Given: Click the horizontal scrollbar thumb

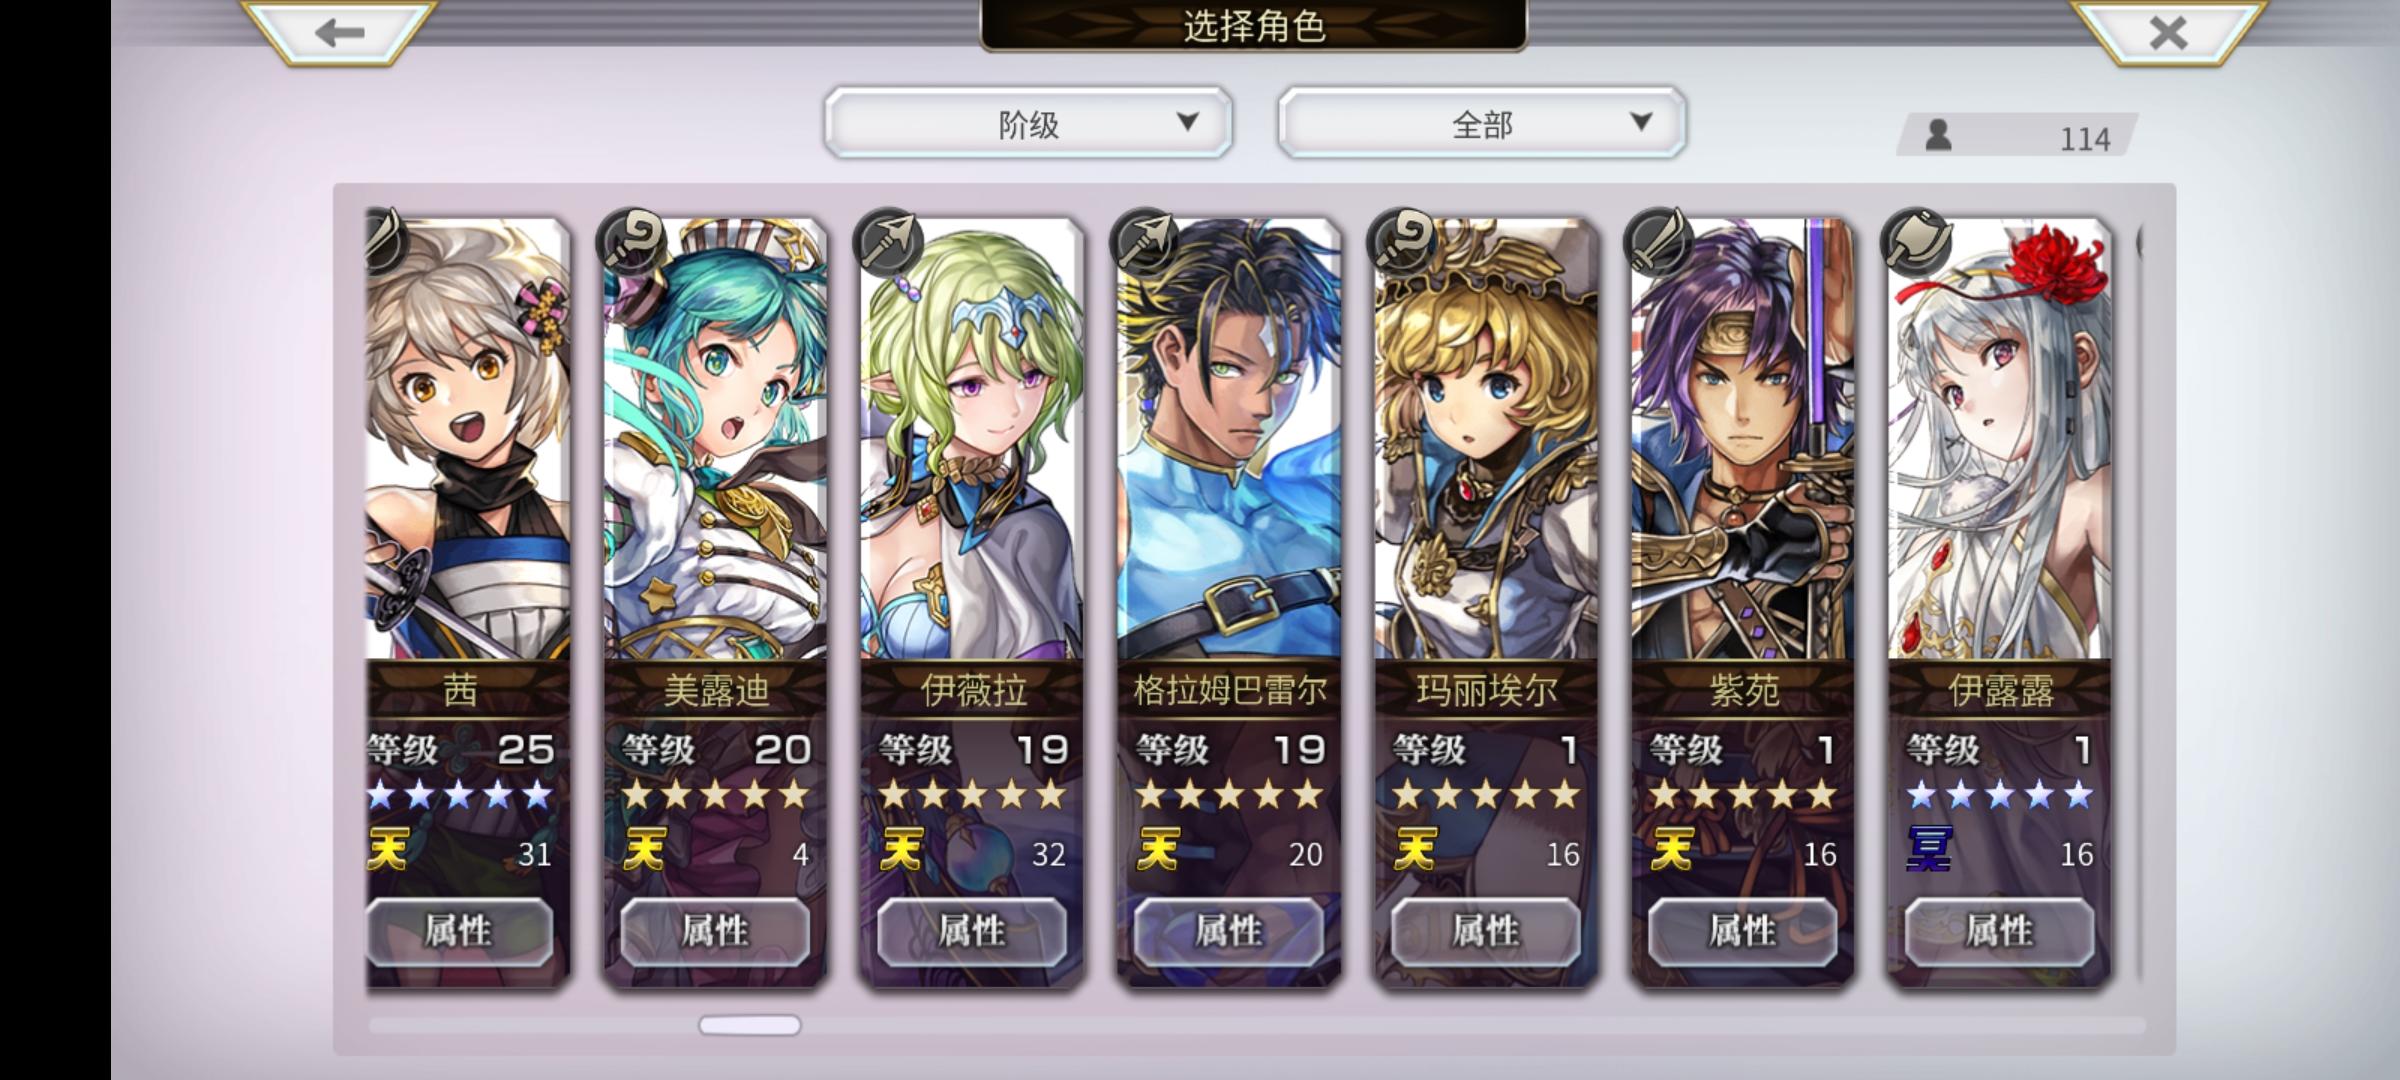Looking at the screenshot, I should point(750,1025).
